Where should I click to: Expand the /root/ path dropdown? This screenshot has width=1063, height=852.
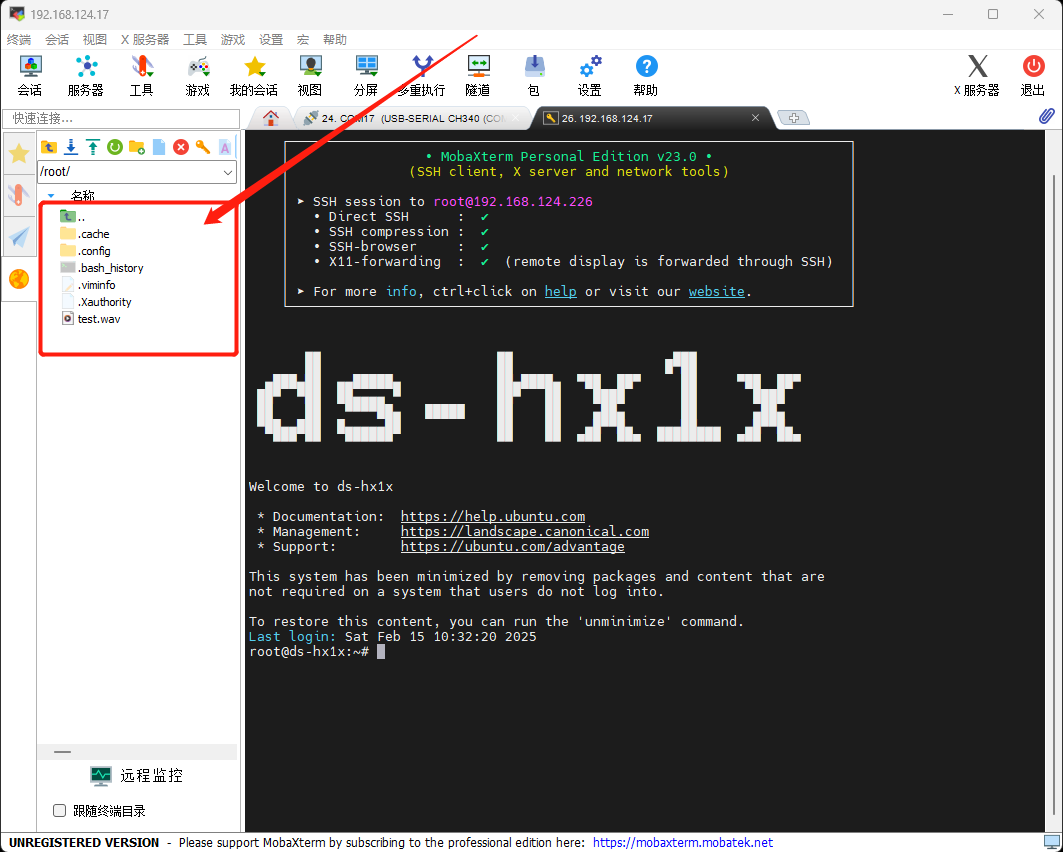click(227, 172)
